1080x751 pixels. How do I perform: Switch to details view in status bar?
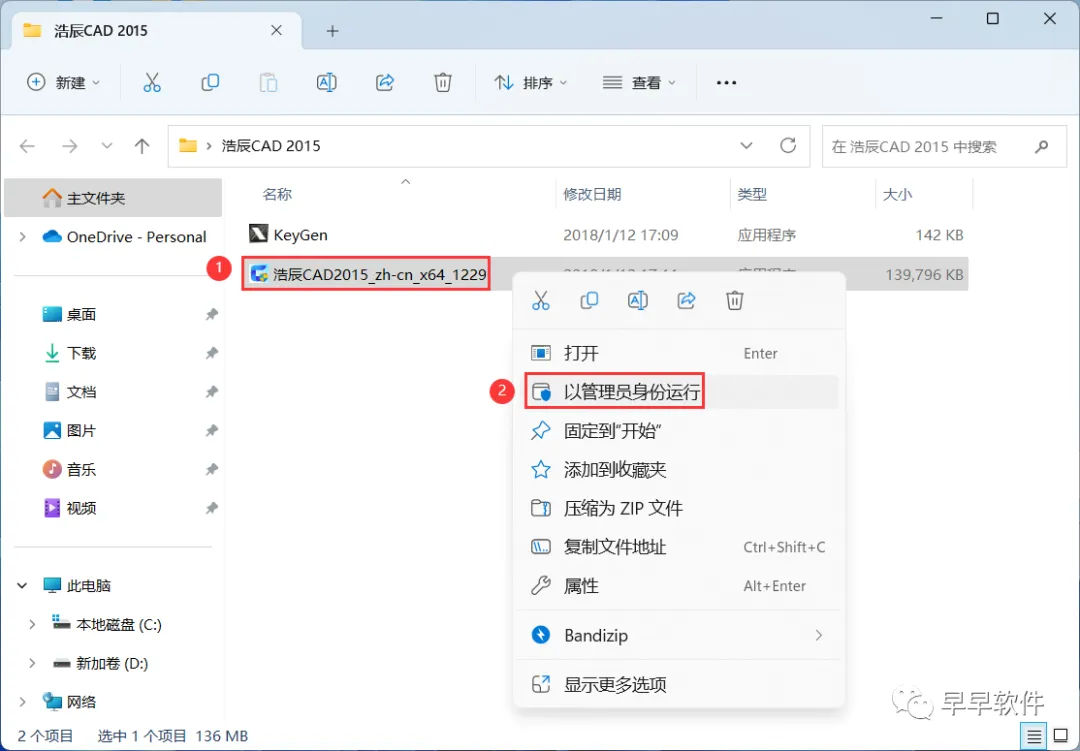click(x=1034, y=737)
